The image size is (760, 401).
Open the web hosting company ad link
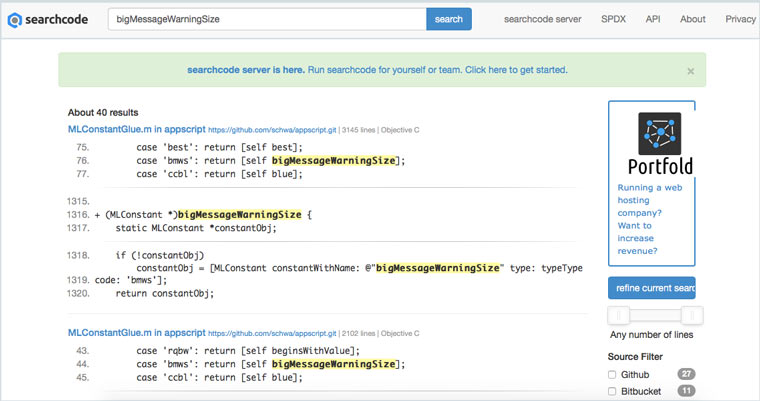(x=639, y=219)
